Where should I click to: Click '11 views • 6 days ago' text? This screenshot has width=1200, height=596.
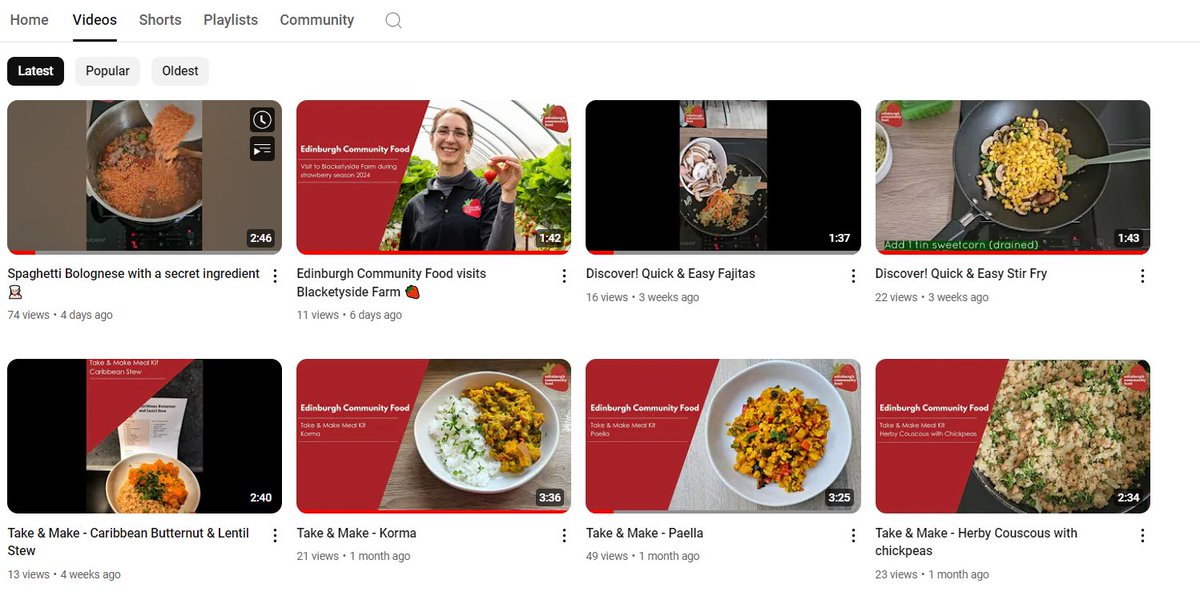(349, 315)
